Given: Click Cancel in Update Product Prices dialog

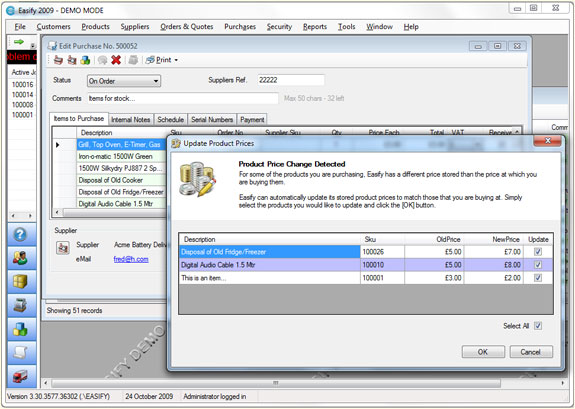Looking at the screenshot, I should tap(531, 352).
